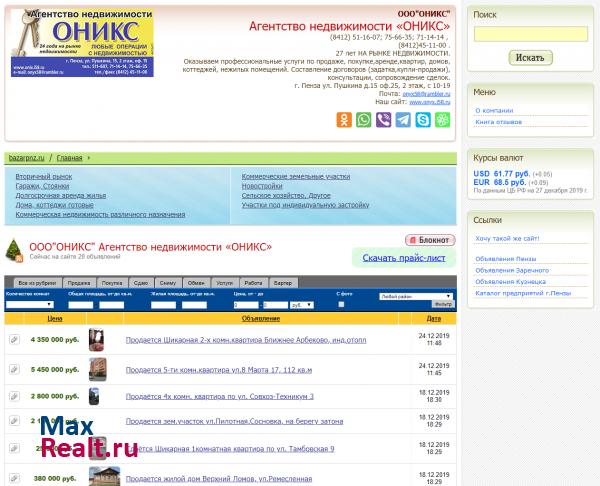Viewport: 600px width, 486px height.
Task: Sort by 'Объявление' column header
Action: point(261,318)
